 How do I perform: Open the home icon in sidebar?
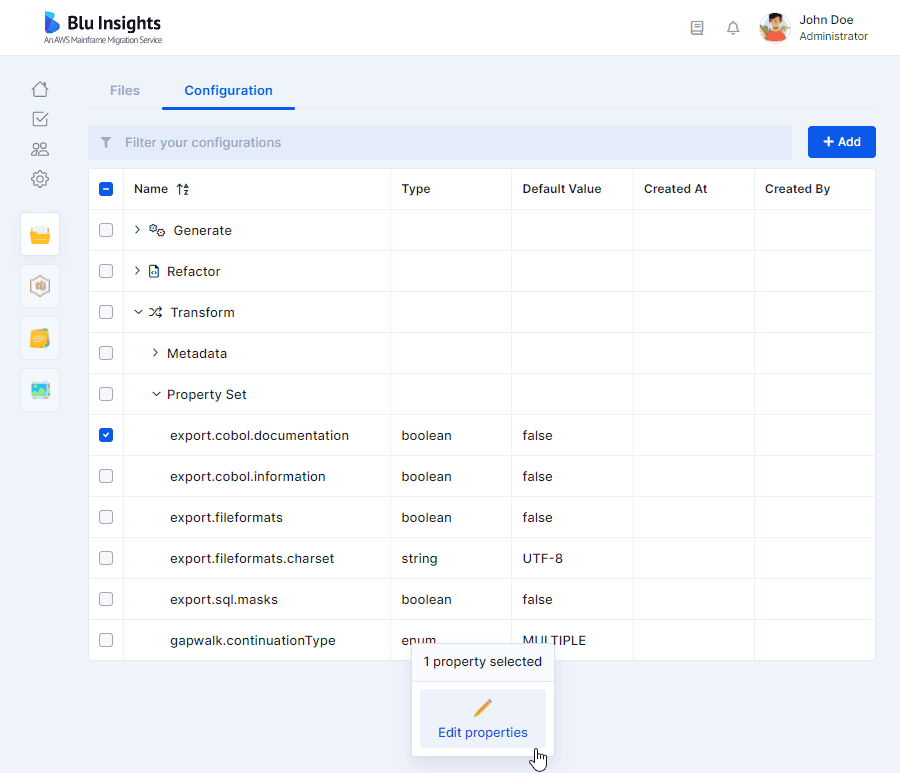[40, 89]
